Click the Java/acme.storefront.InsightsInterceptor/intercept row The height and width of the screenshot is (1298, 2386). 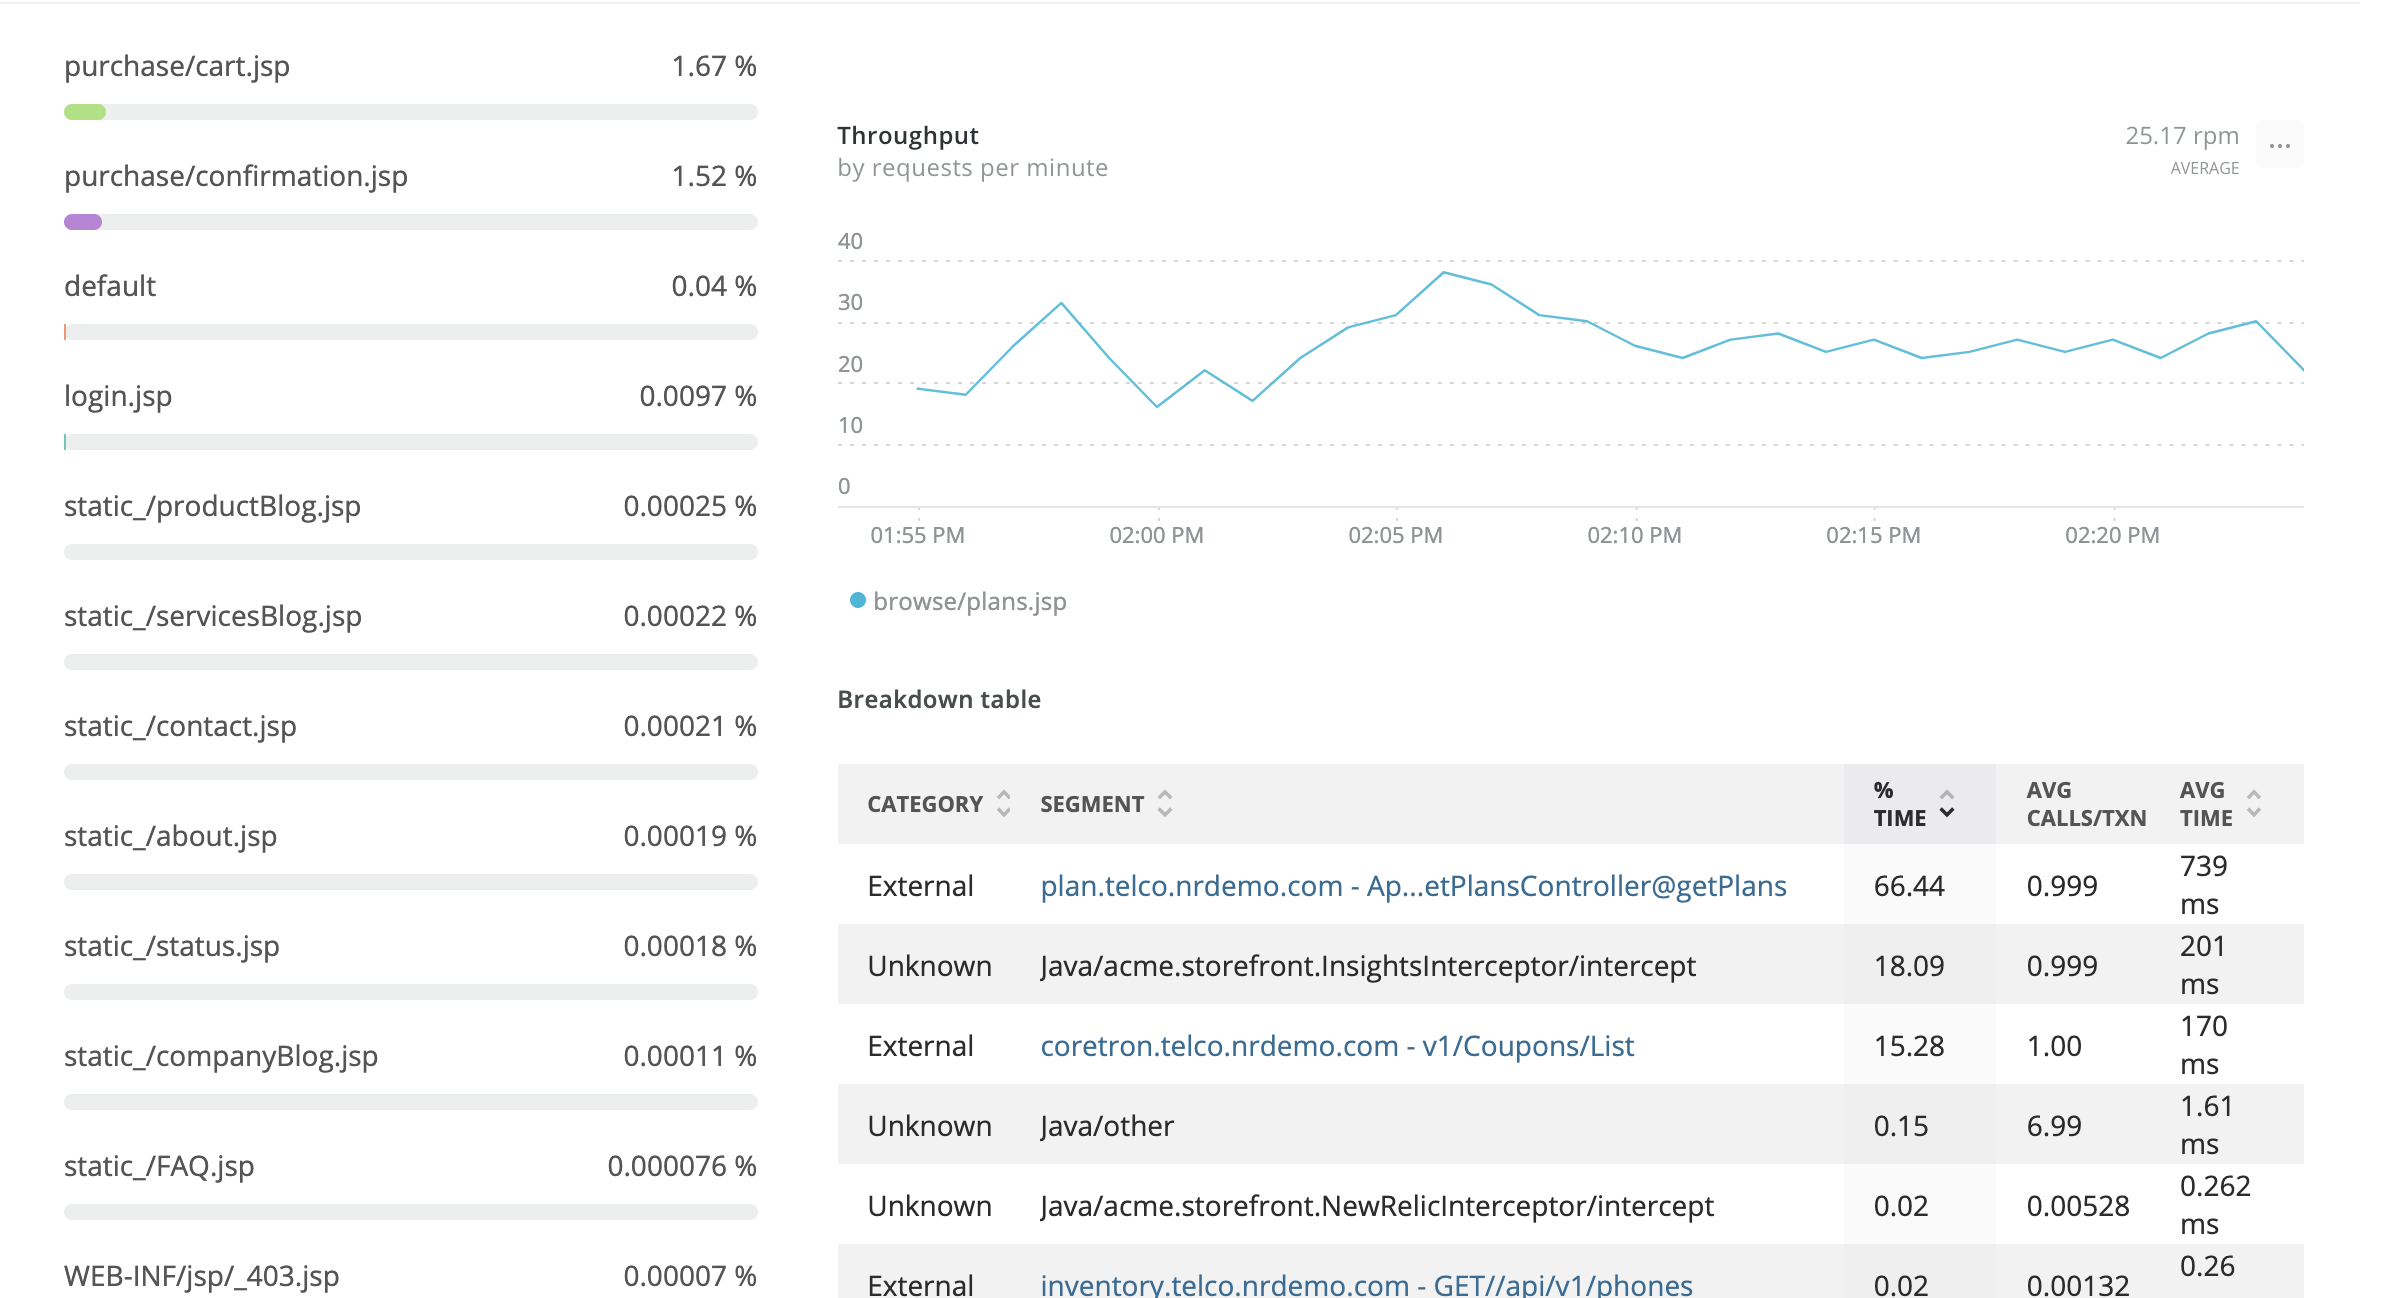(1367, 966)
